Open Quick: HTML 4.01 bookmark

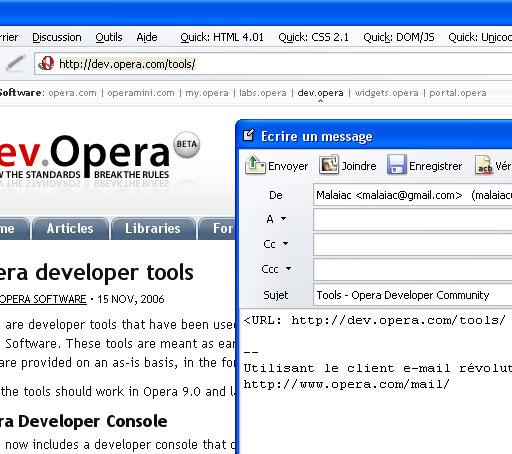click(x=222, y=37)
